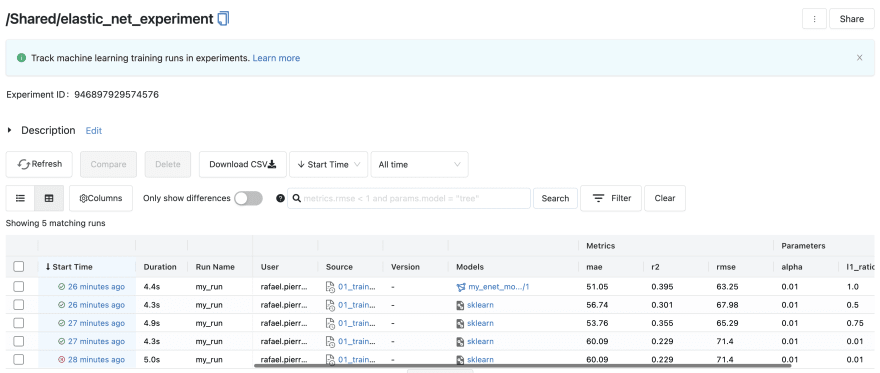This screenshot has width=880, height=373.
Task: Open the 01_train source in 5.0s row
Action: coord(357,360)
